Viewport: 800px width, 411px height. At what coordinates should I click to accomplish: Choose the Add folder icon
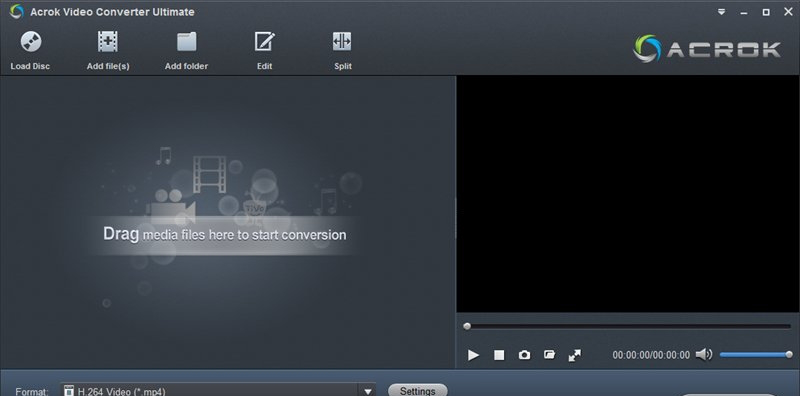[x=186, y=42]
